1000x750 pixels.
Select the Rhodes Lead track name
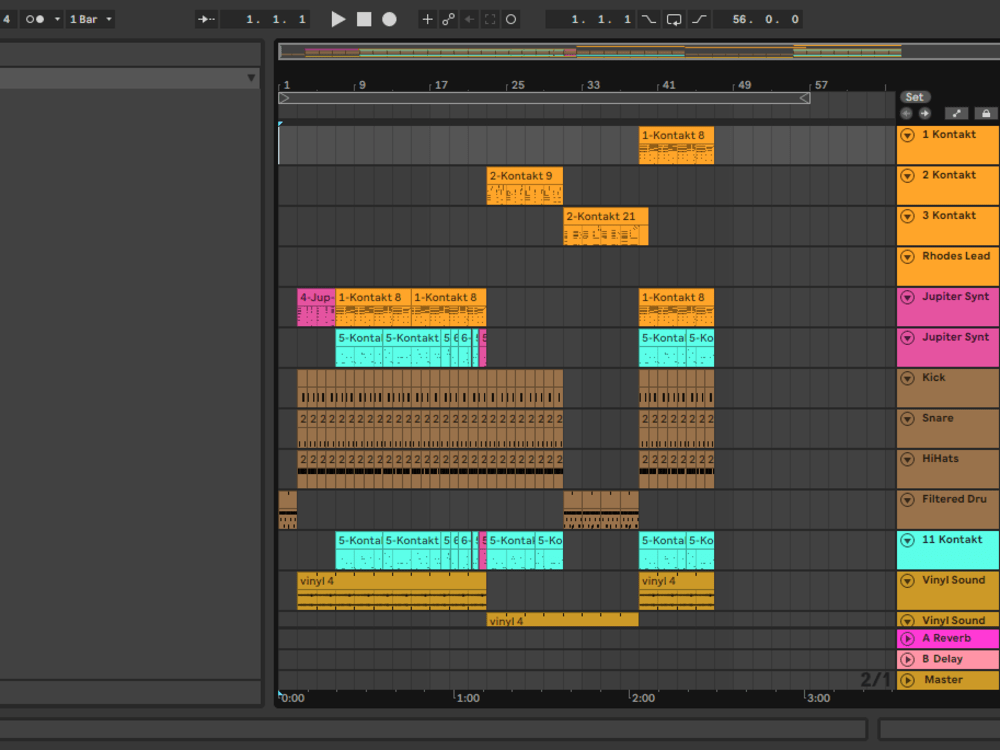956,256
